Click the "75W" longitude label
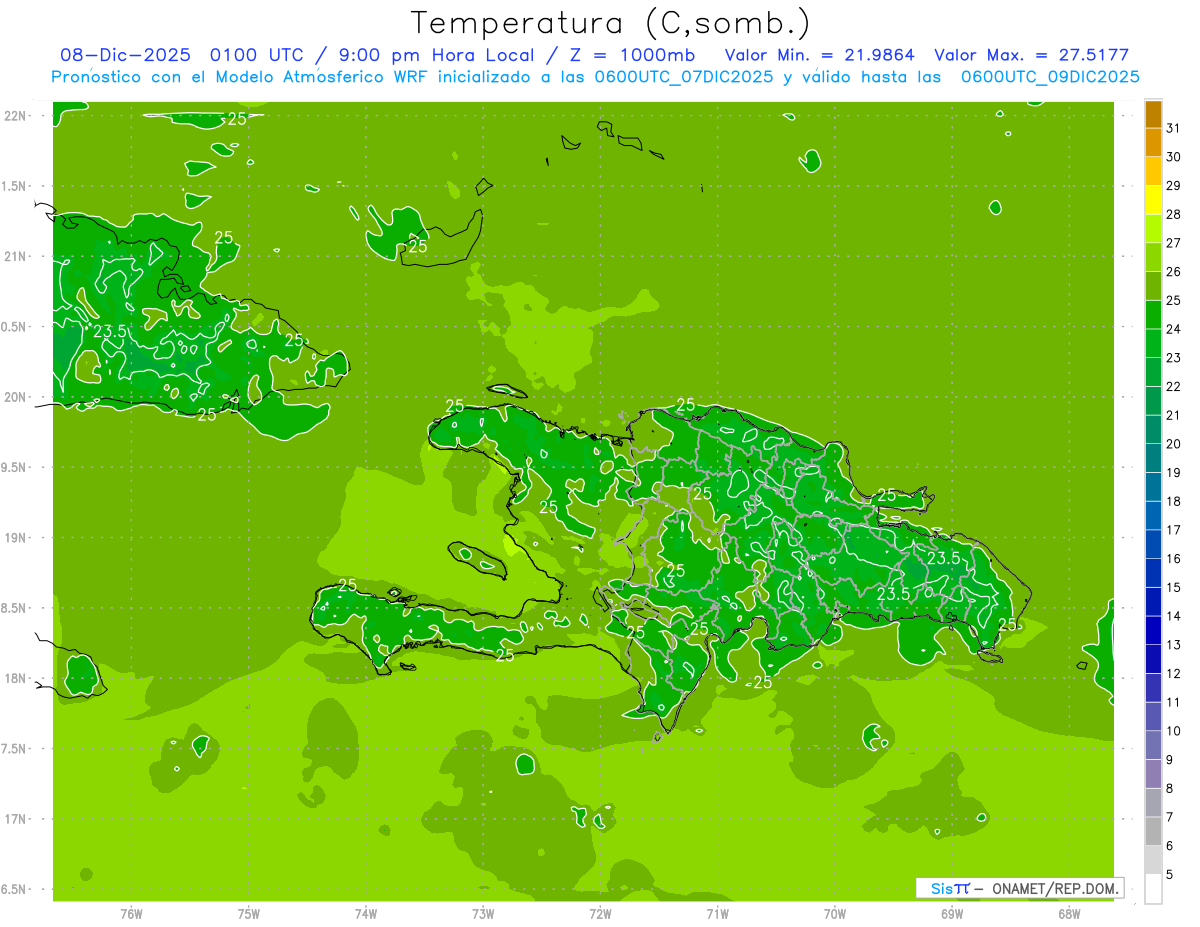 [249, 913]
